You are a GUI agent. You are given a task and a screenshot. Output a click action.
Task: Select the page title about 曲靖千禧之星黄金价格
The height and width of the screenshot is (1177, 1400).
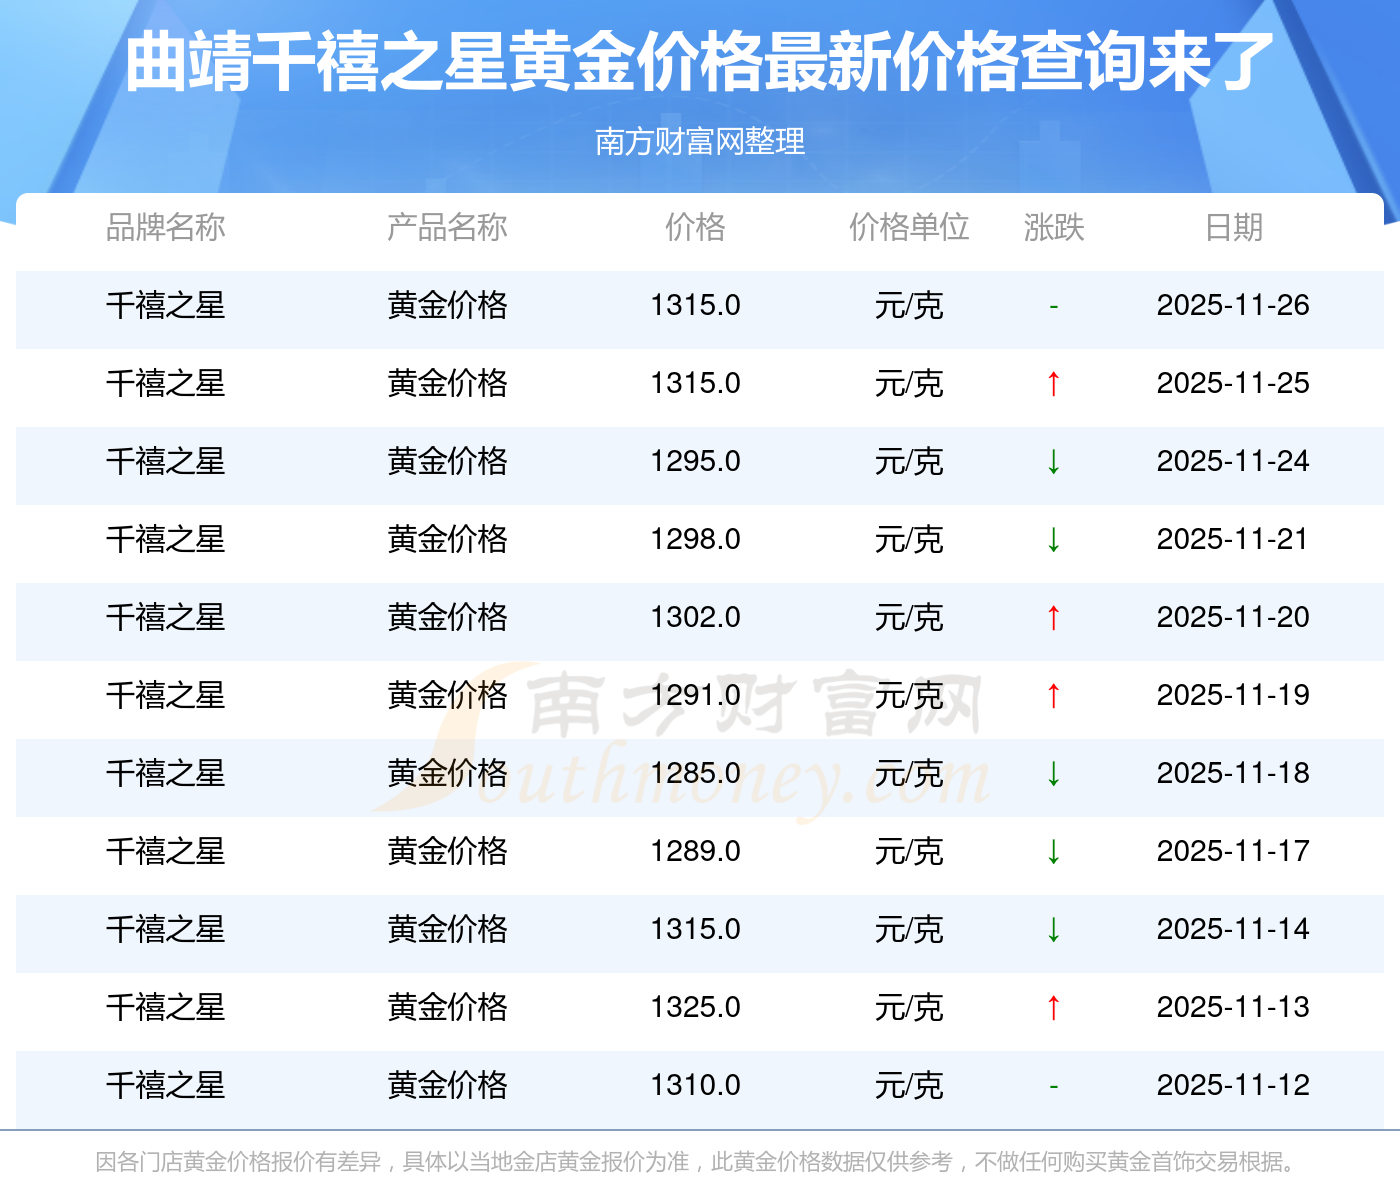pyautogui.click(x=700, y=62)
